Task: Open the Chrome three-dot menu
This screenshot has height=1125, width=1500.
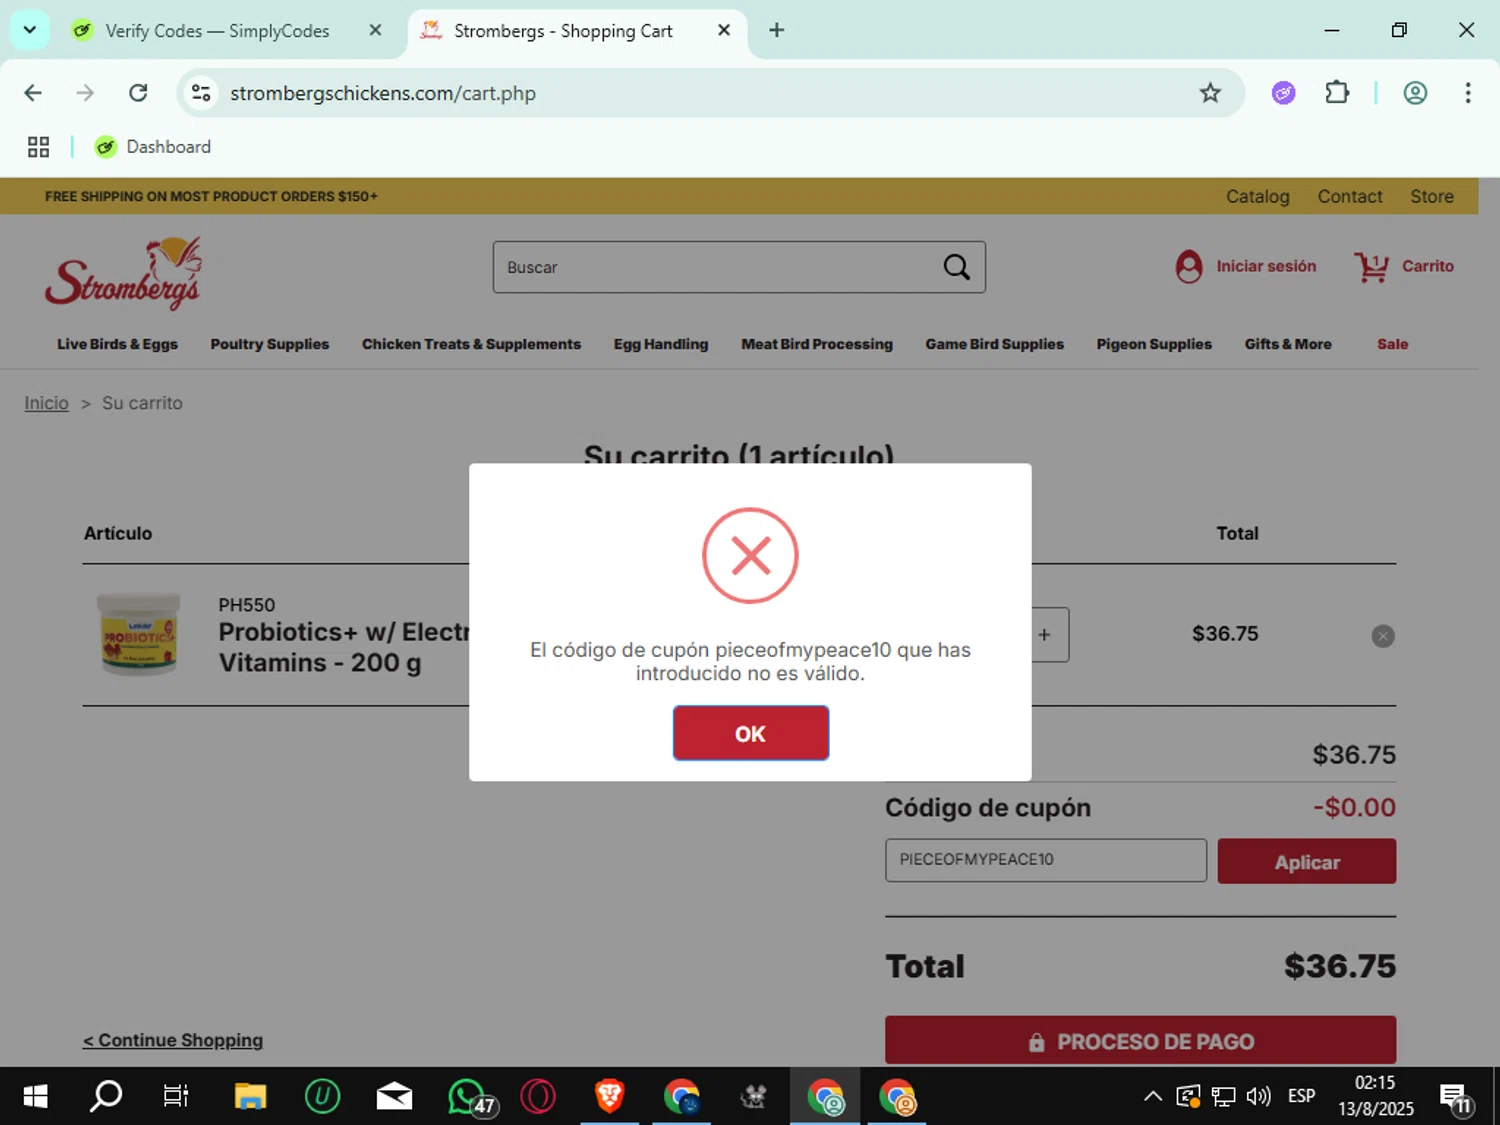Action: [x=1468, y=93]
